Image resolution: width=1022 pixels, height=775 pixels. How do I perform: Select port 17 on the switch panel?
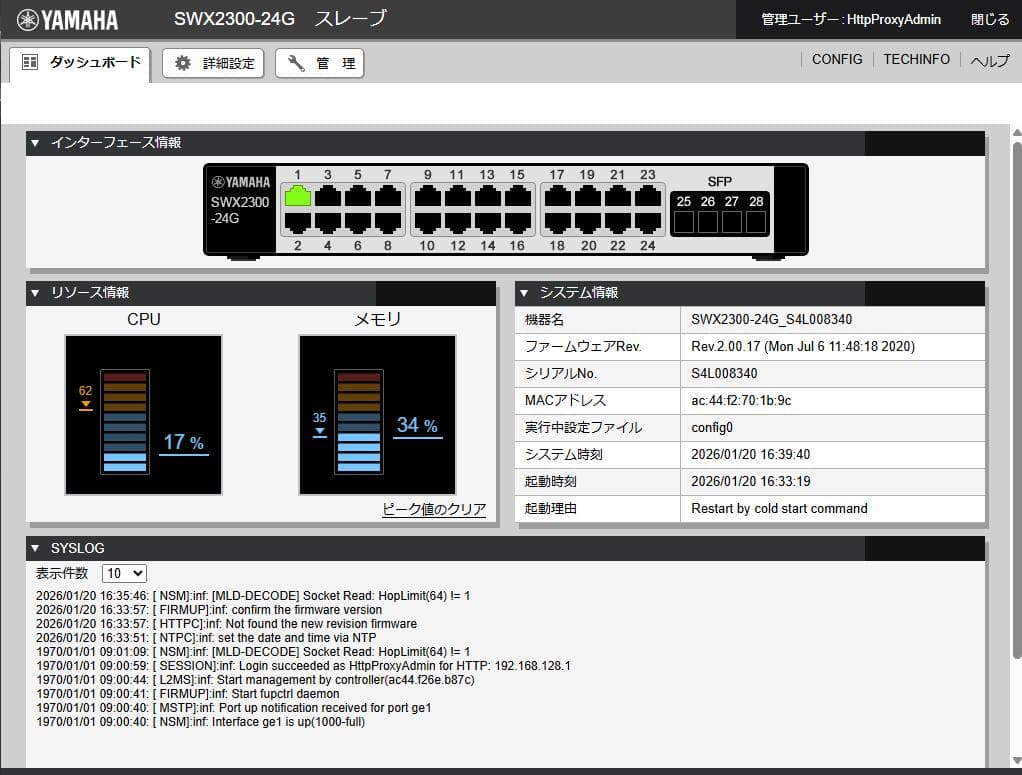click(557, 196)
